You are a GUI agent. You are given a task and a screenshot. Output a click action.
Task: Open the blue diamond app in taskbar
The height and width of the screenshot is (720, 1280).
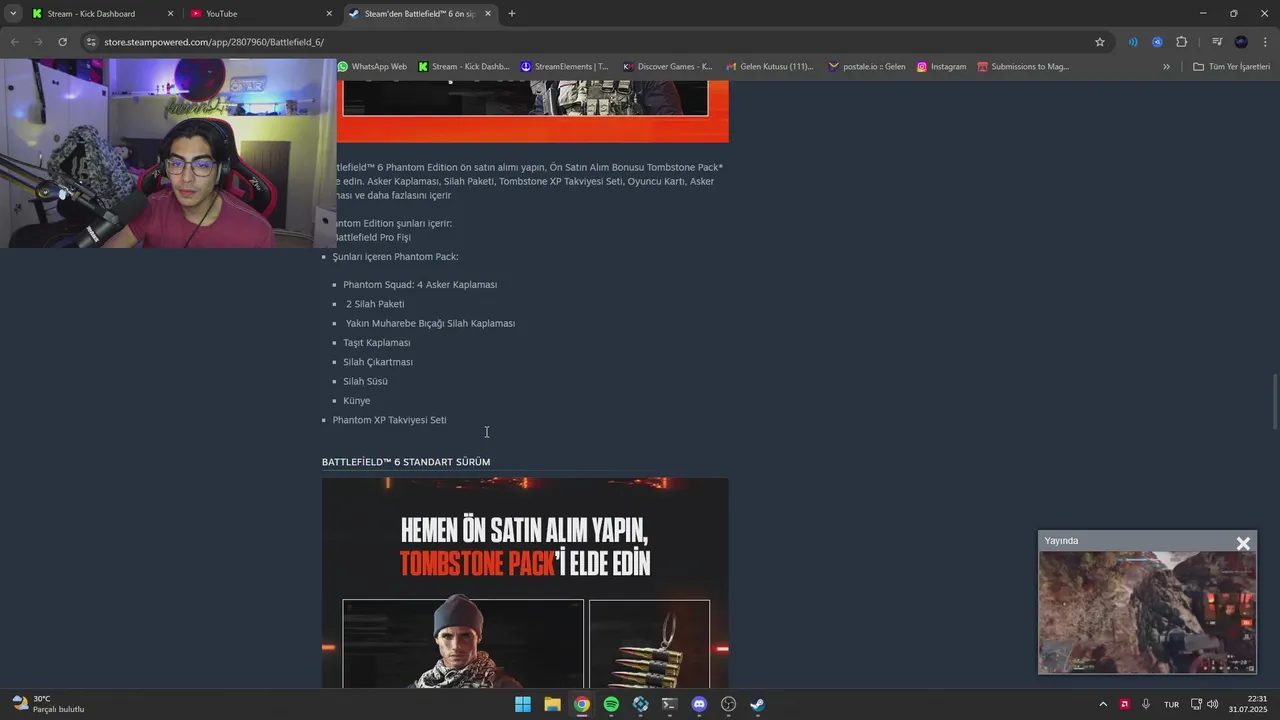pyautogui.click(x=640, y=704)
